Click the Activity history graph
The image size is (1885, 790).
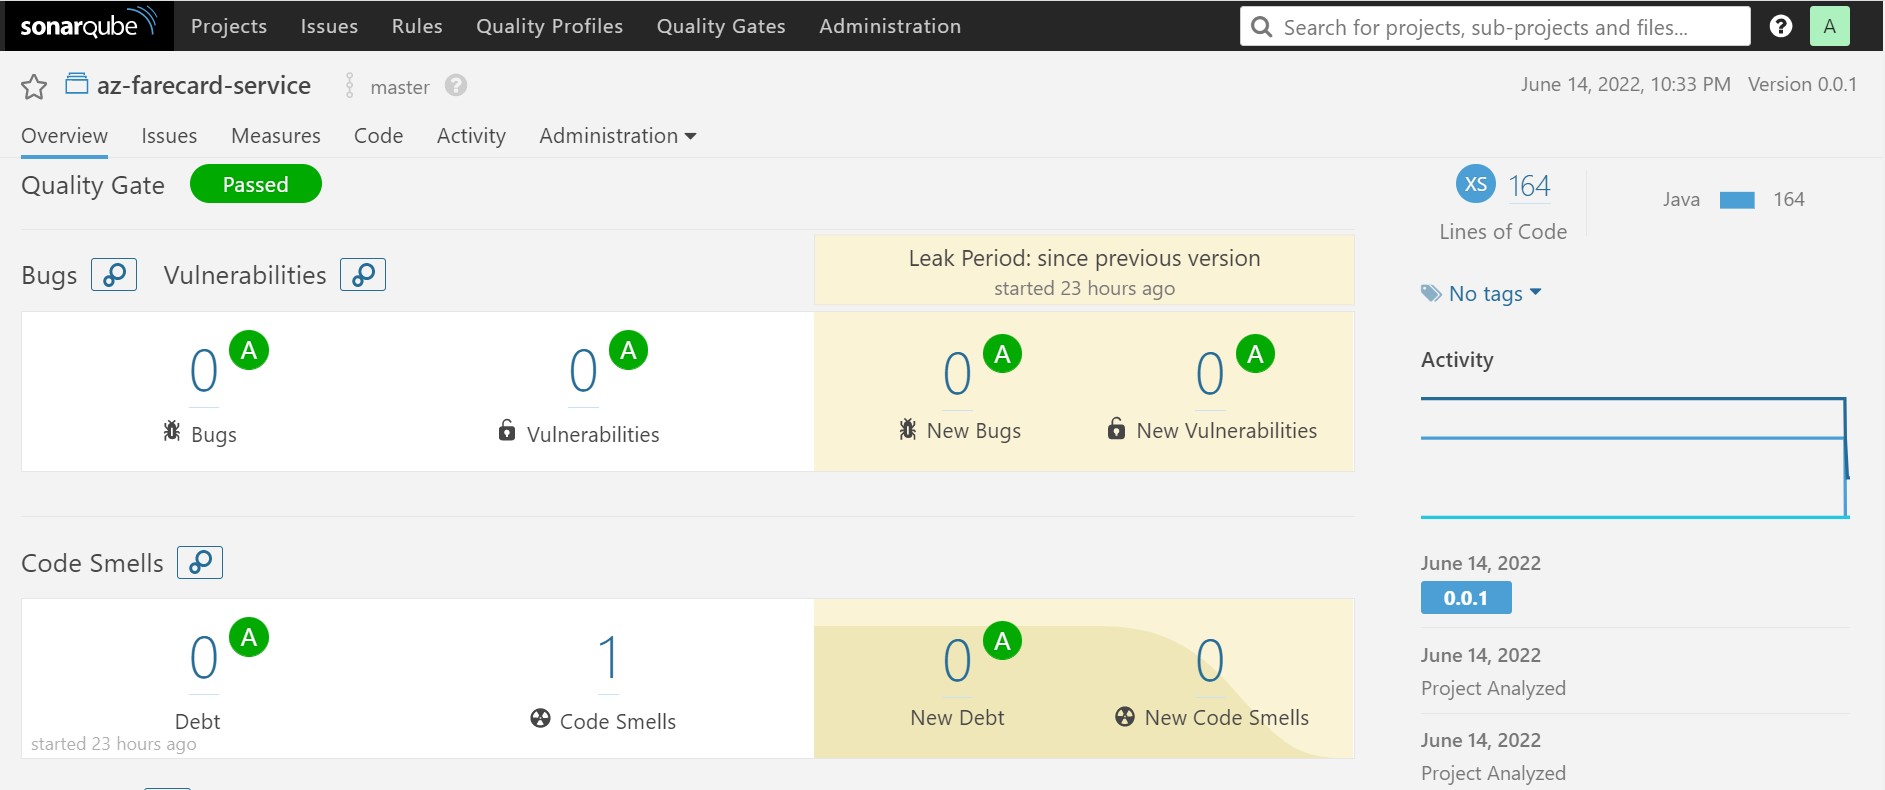tap(1635, 458)
